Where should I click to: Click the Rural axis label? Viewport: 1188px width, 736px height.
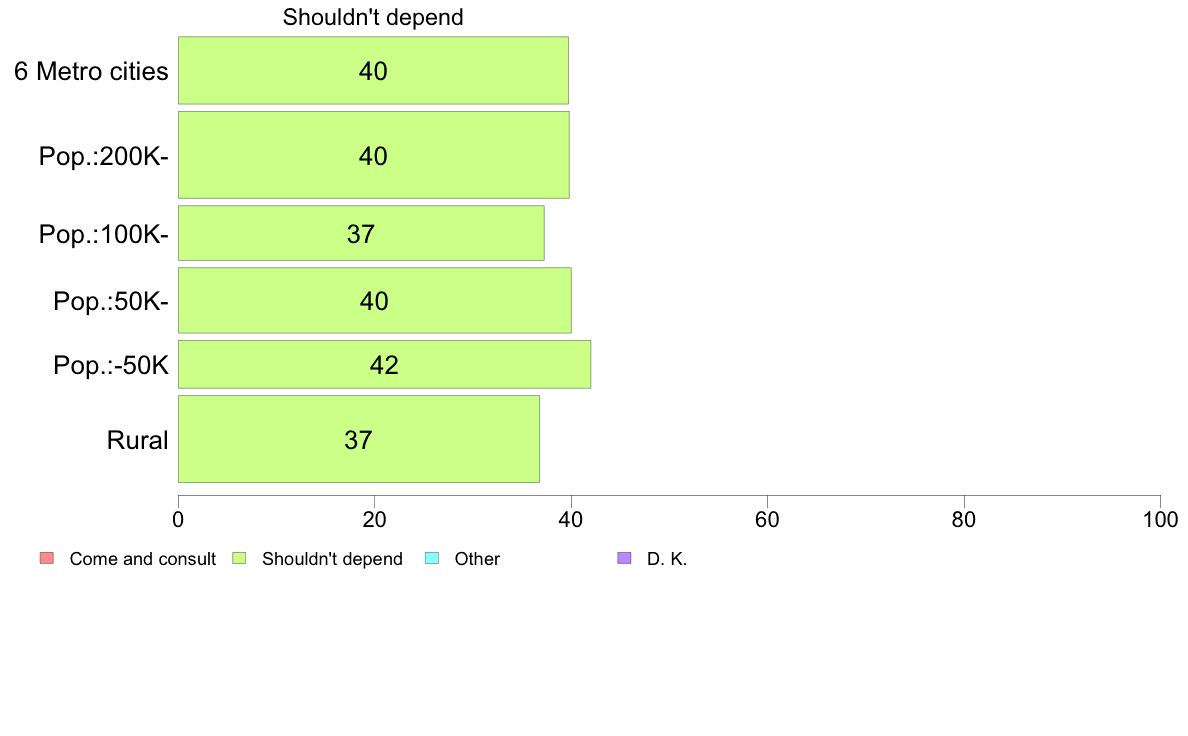point(137,440)
